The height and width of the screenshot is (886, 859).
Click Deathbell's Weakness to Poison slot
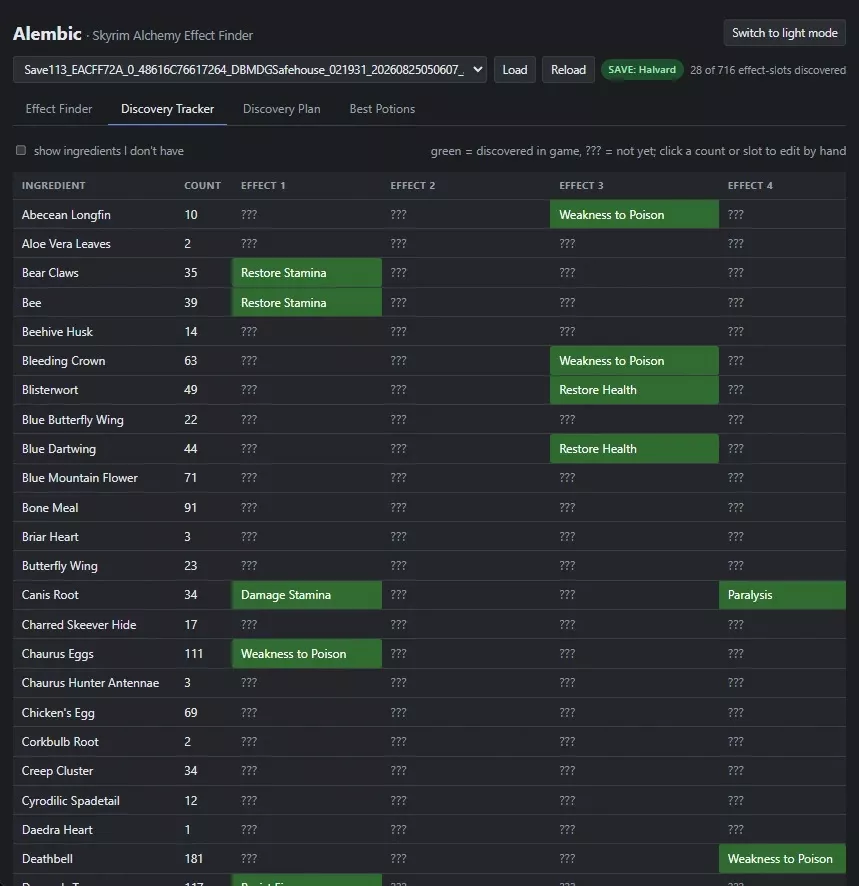click(782, 858)
